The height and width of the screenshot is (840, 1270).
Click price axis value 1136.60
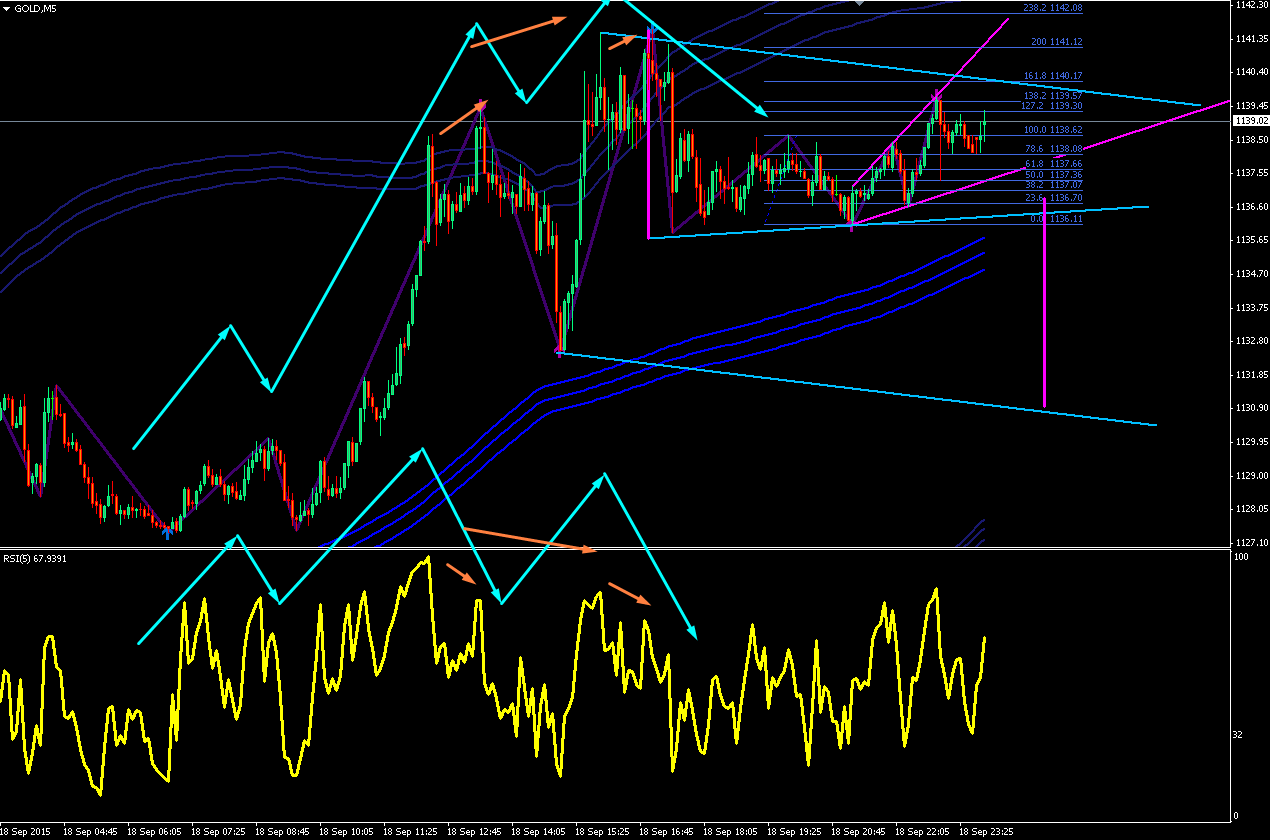click(1250, 206)
